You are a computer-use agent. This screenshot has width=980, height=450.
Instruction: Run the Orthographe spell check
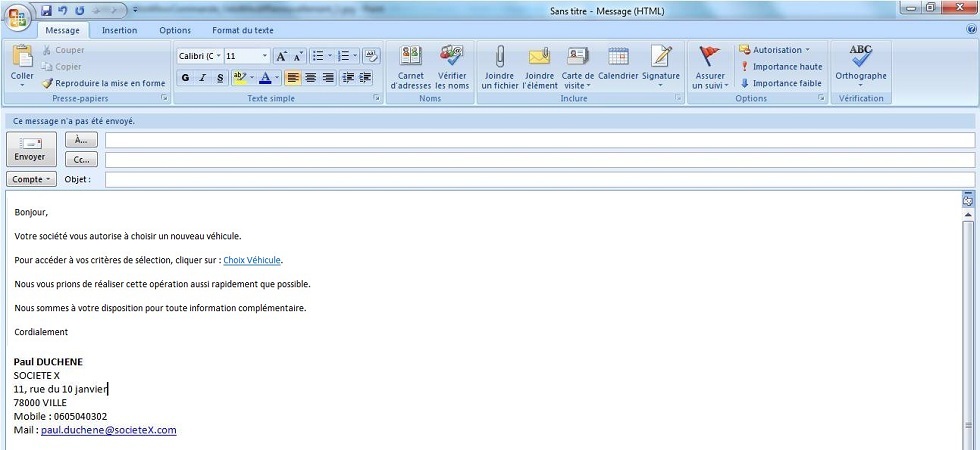tap(860, 58)
